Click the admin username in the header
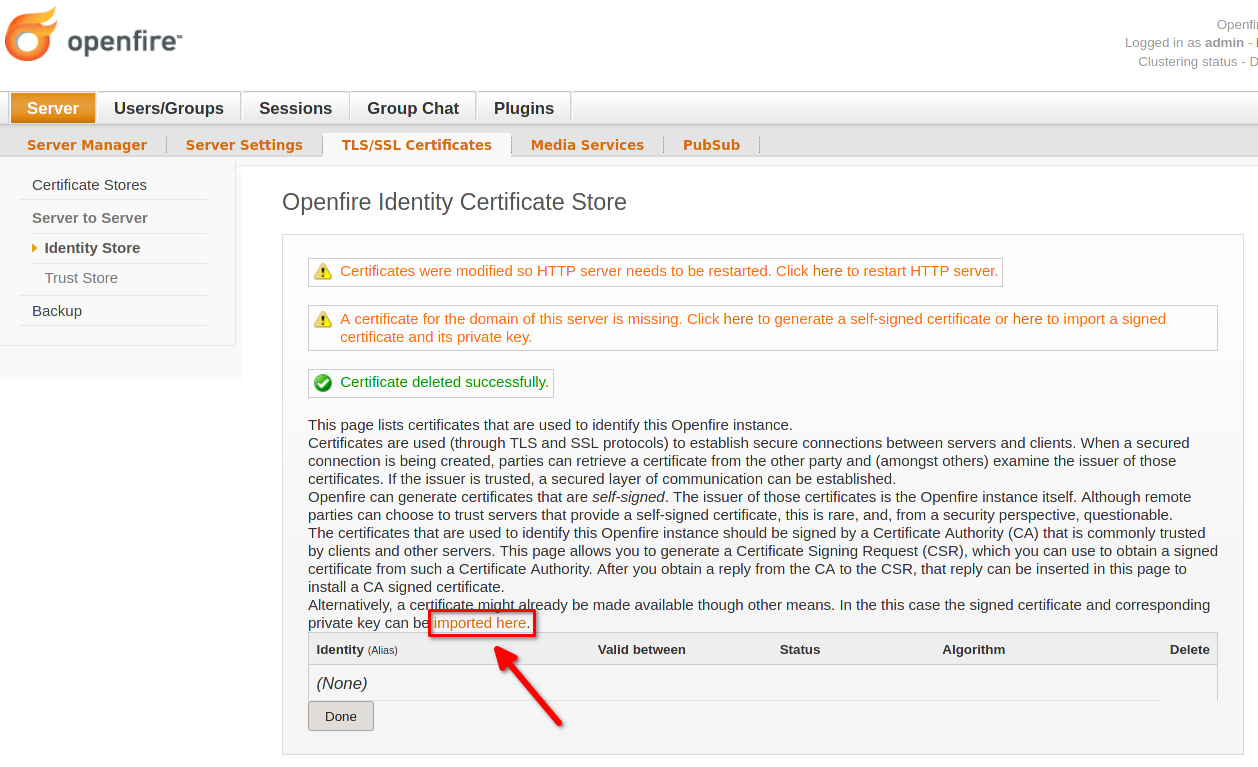 click(x=1224, y=43)
